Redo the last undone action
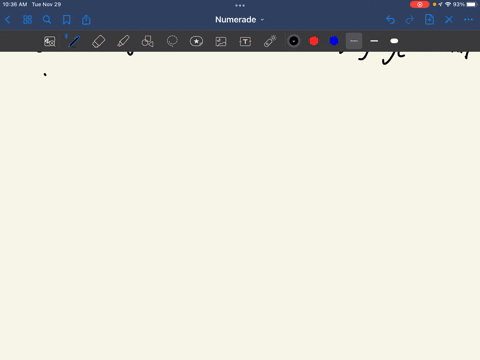This screenshot has width=480, height=360. pos(410,20)
